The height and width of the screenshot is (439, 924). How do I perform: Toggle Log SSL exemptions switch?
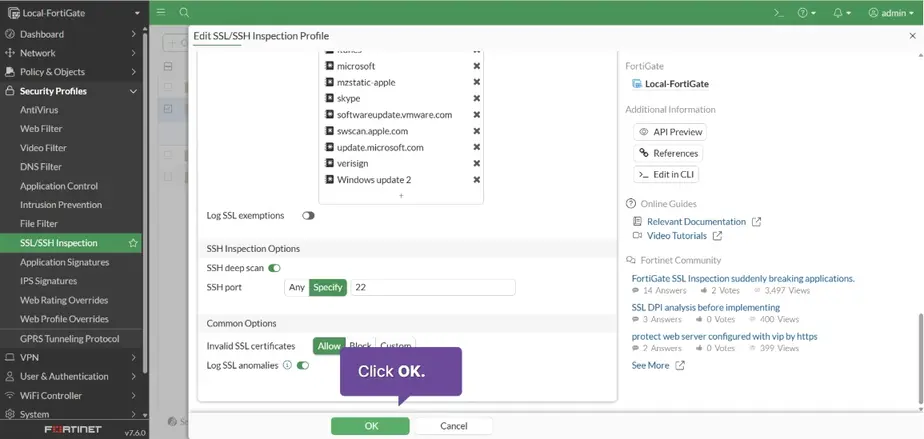(x=308, y=216)
